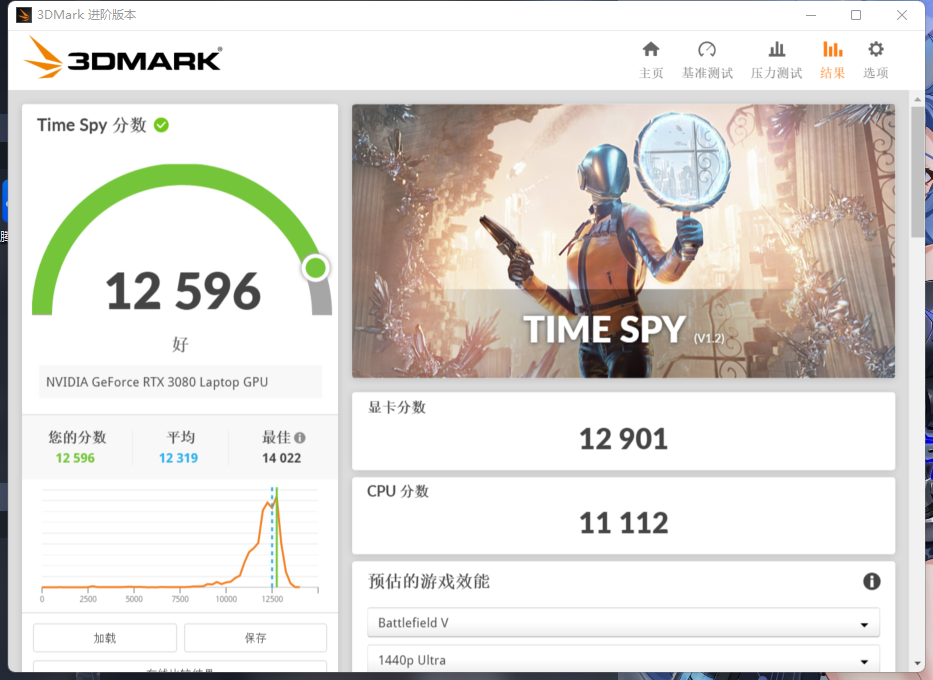Click the 保存 save button
Viewport: 933px width, 680px height.
[255, 638]
